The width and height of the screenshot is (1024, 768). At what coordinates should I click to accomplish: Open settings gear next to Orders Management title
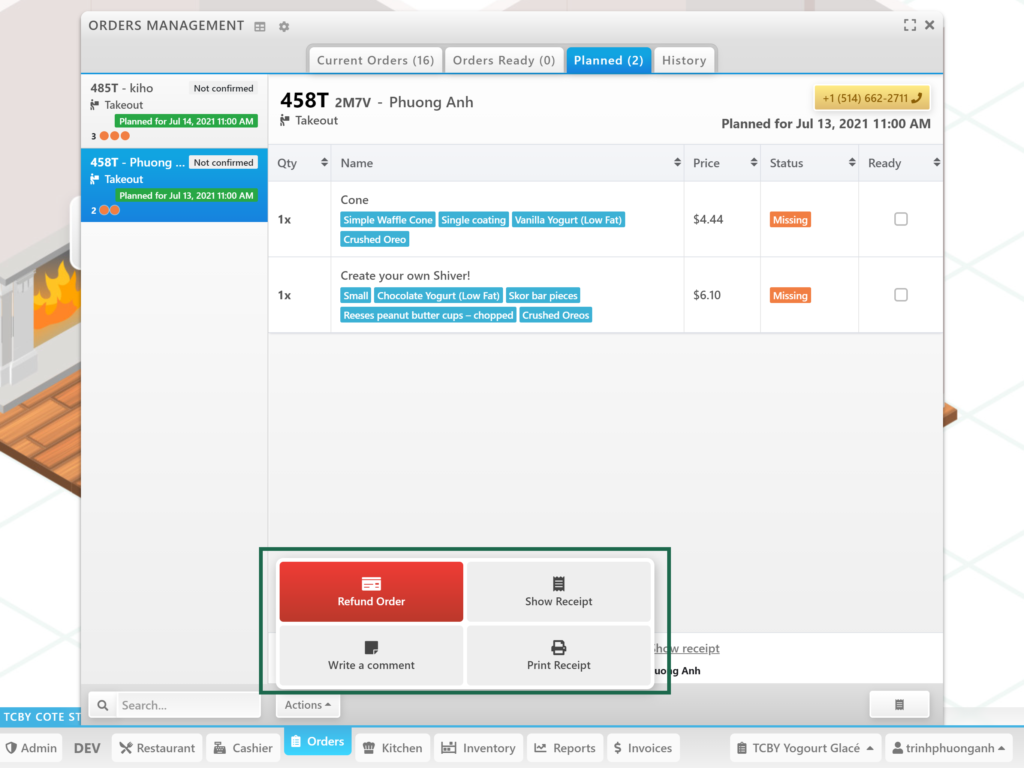(x=284, y=27)
